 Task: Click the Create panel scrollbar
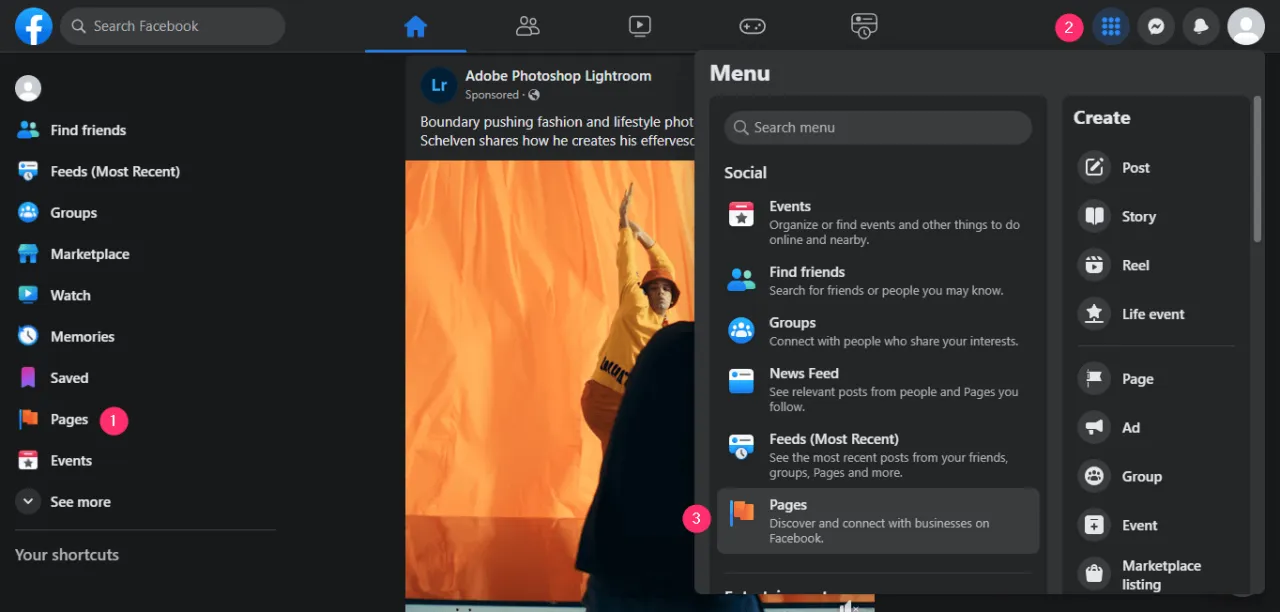1257,170
